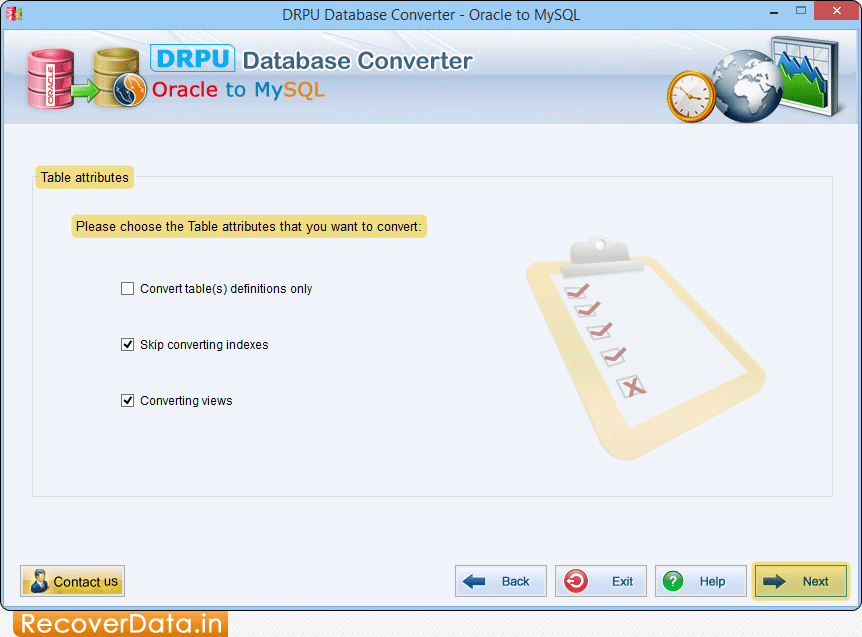Click the Next button
Viewport: 862px width, 637px height.
tap(800, 581)
